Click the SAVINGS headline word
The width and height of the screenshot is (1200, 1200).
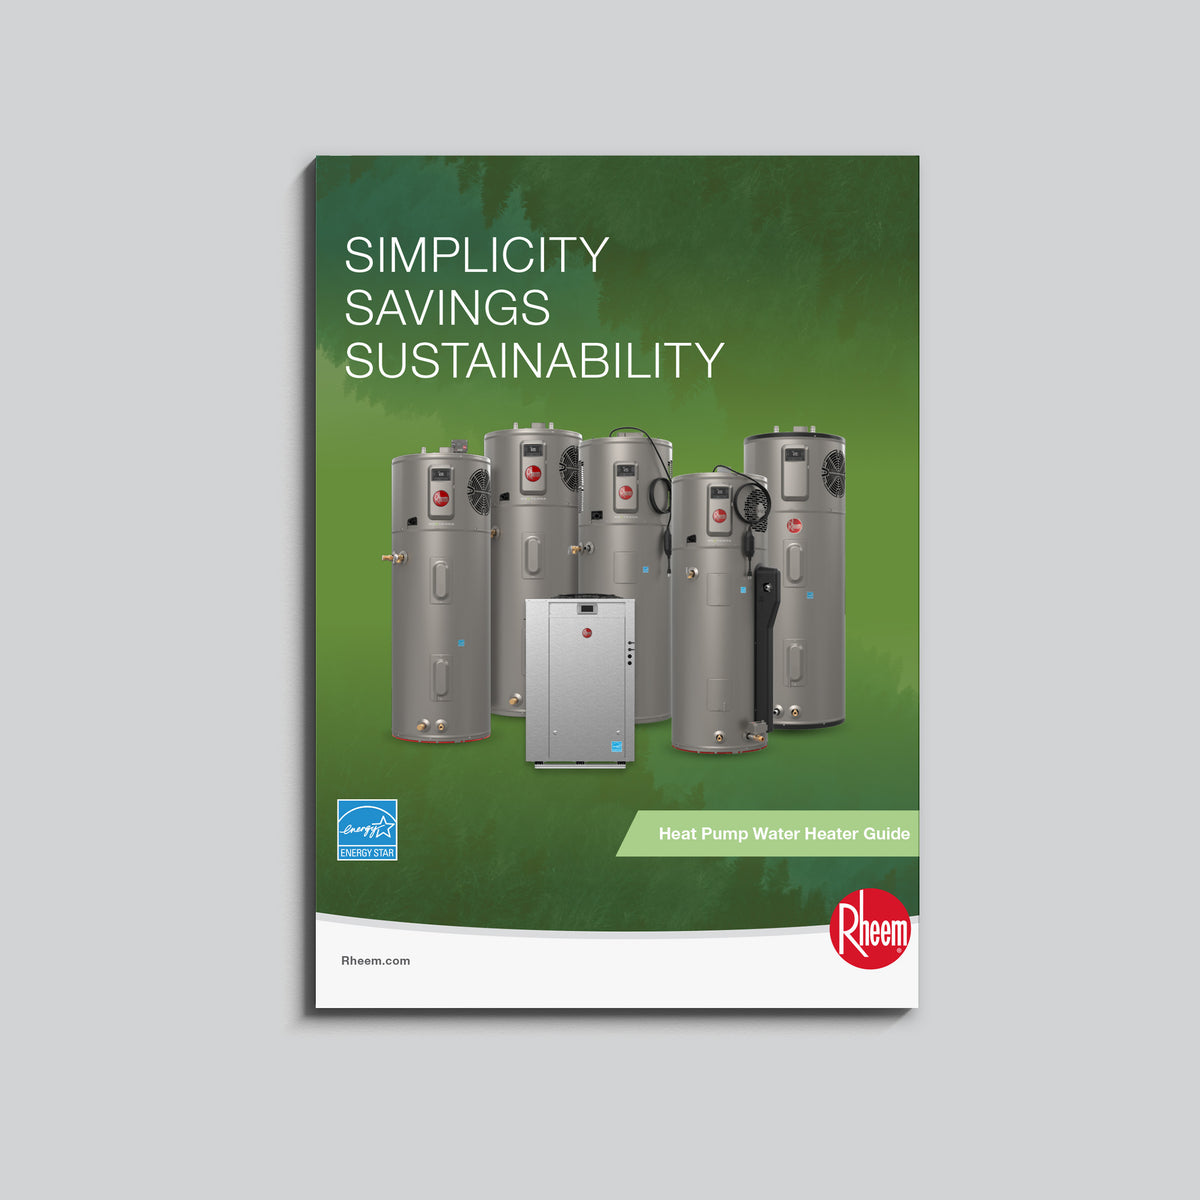click(x=447, y=308)
